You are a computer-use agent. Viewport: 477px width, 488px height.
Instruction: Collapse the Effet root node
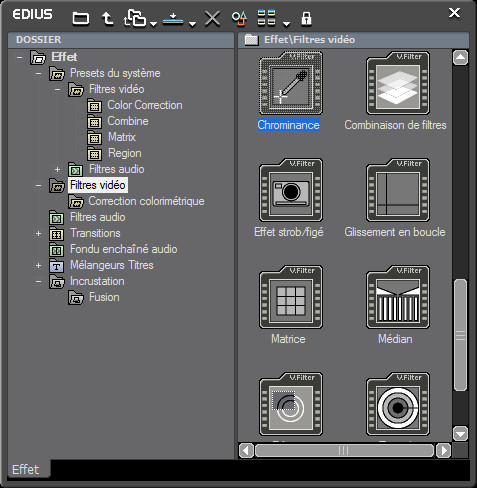pyautogui.click(x=20, y=57)
